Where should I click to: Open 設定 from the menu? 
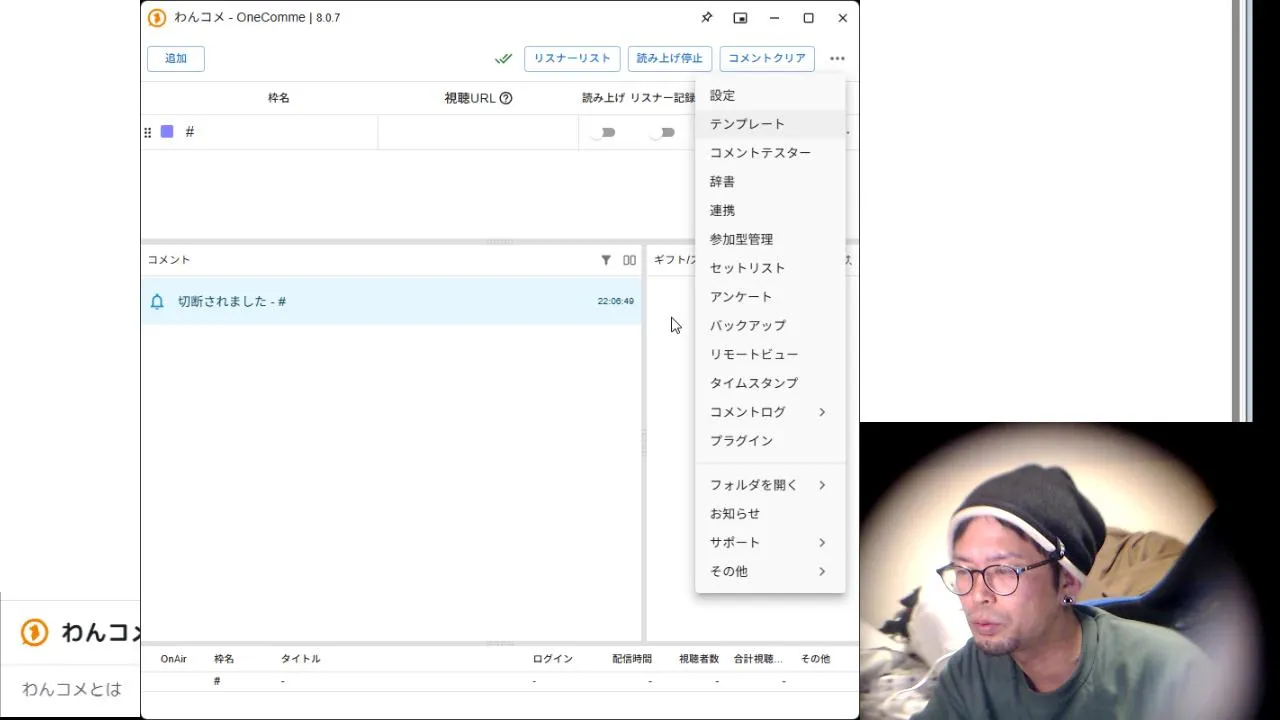click(x=770, y=96)
